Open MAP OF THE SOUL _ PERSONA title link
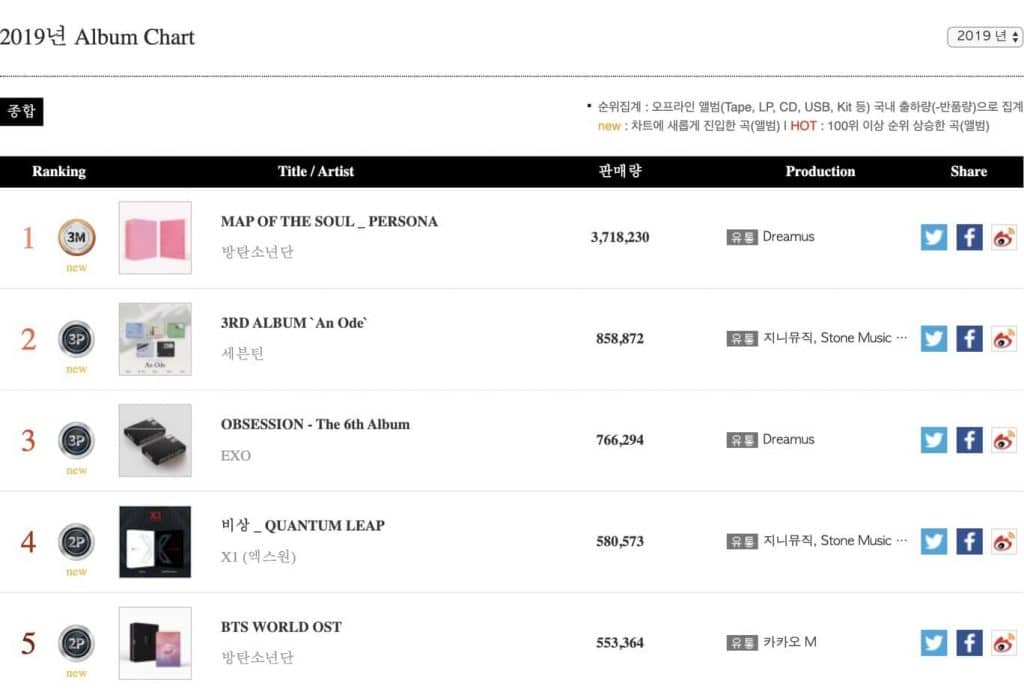 (x=329, y=221)
